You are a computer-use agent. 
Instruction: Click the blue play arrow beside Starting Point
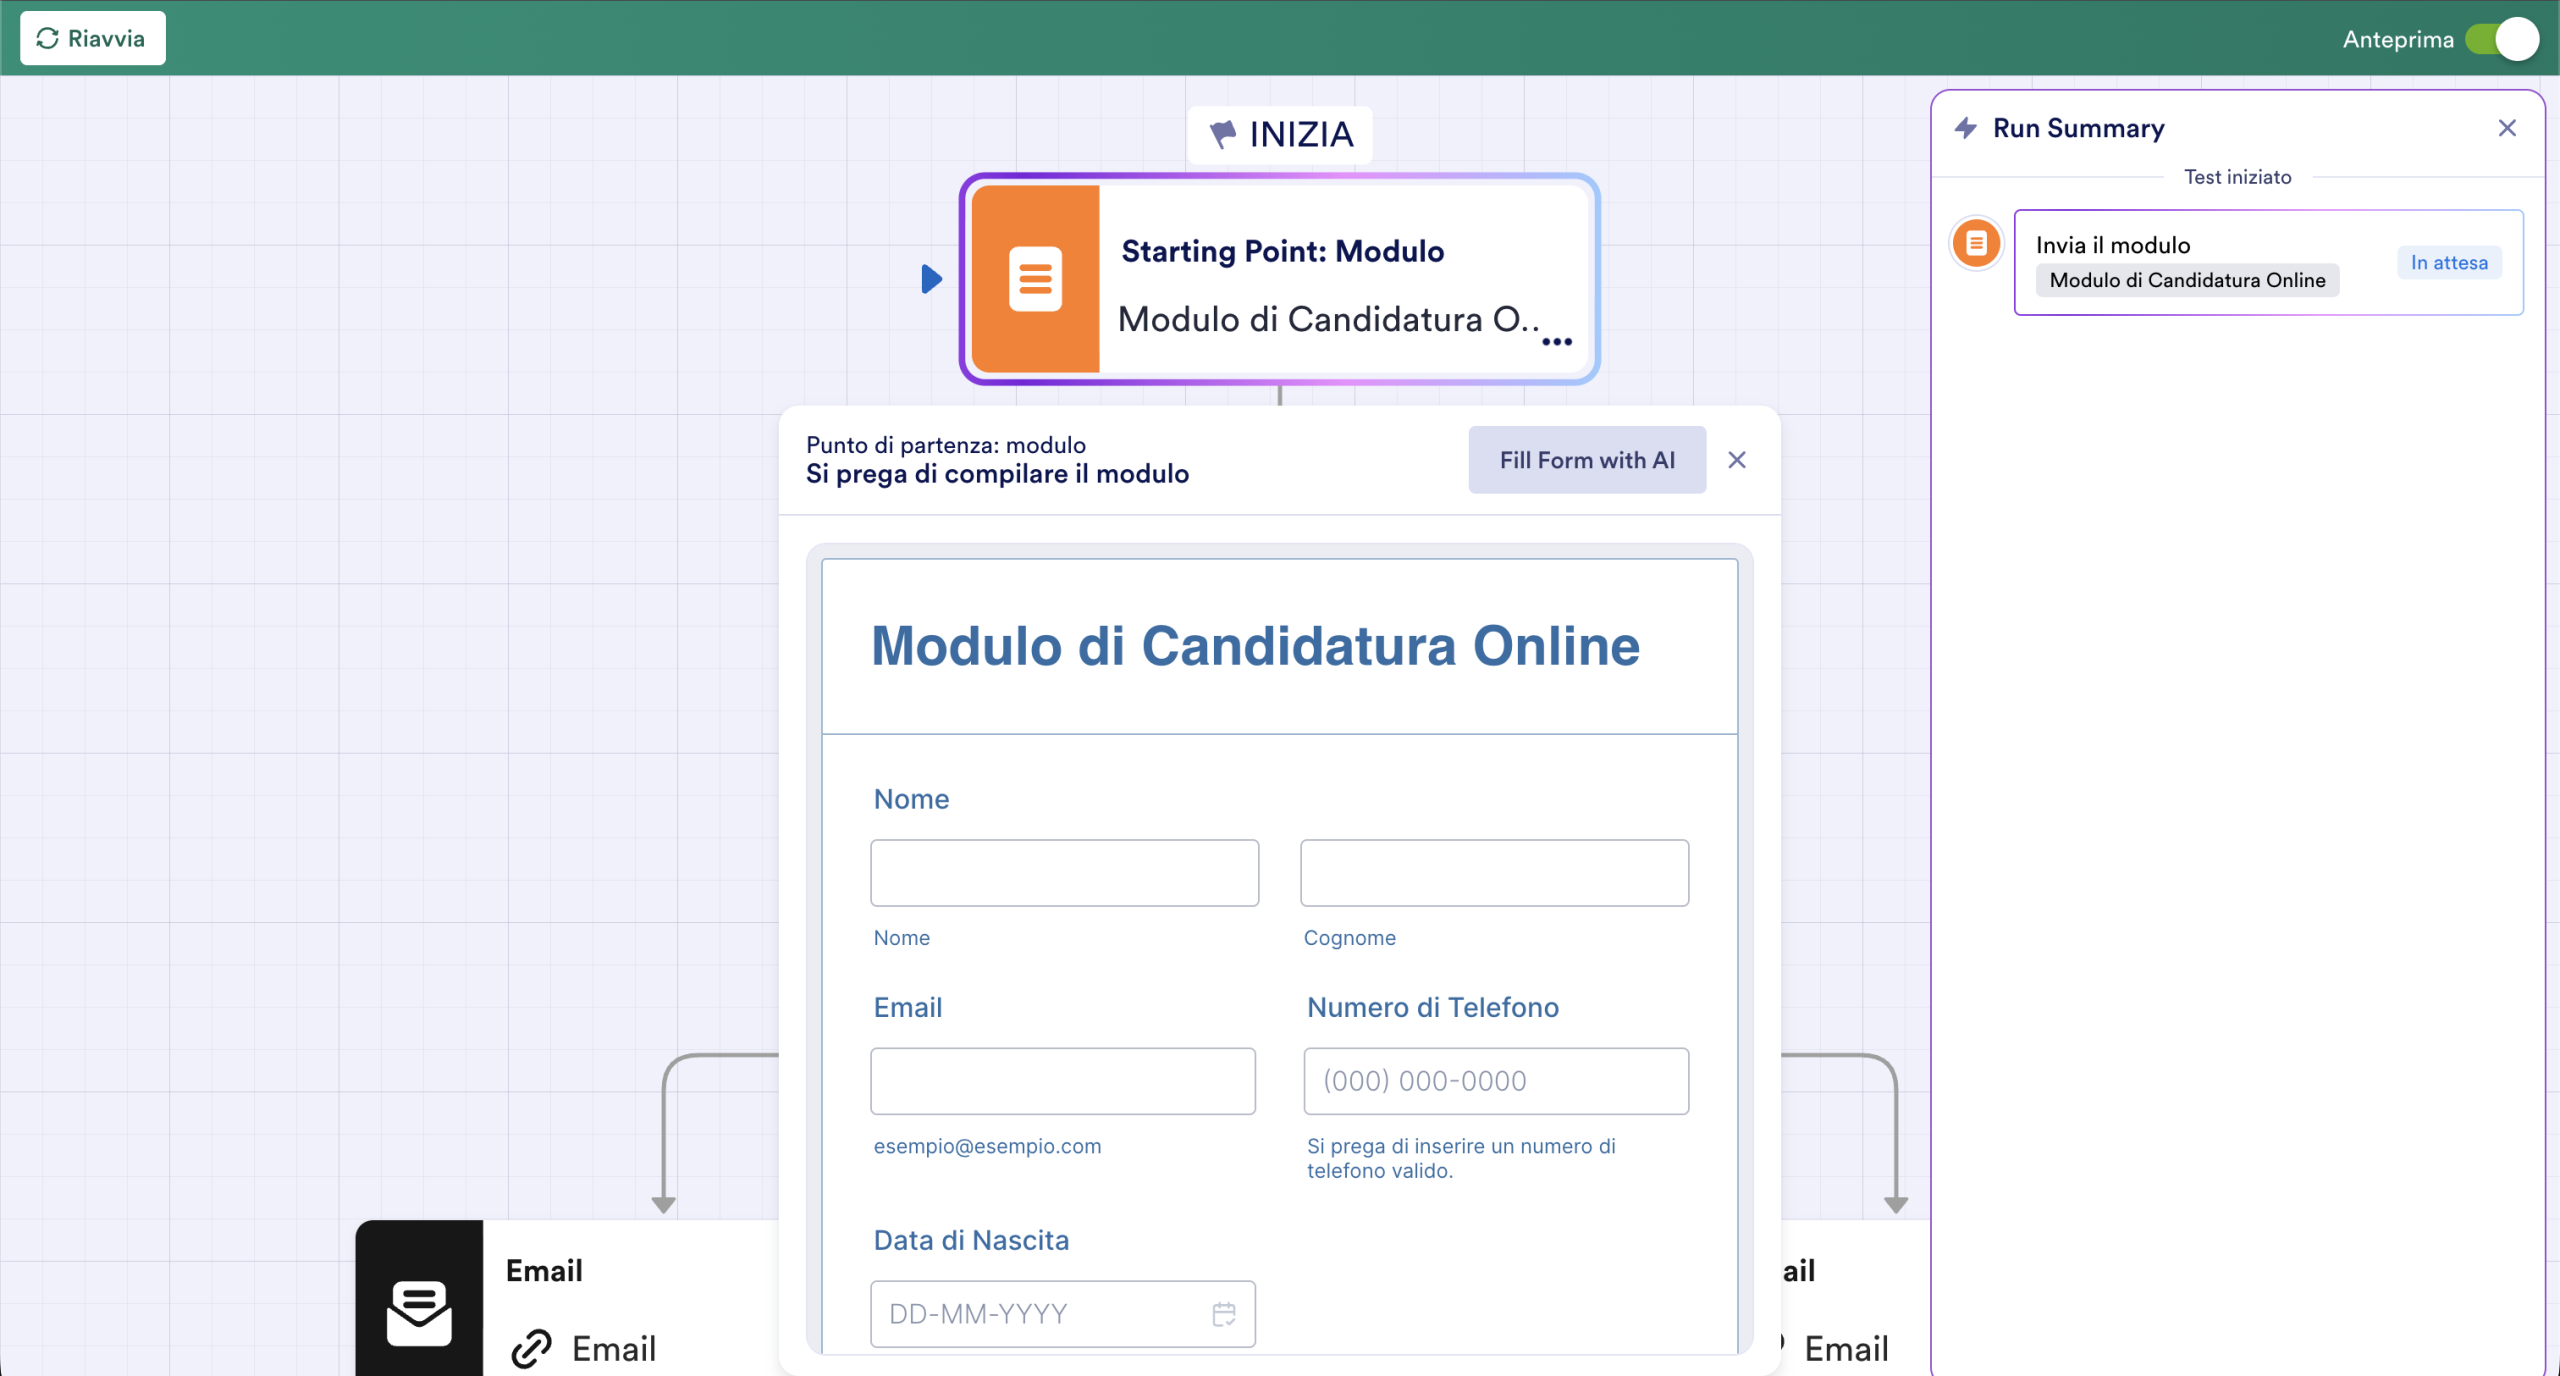[x=931, y=279]
